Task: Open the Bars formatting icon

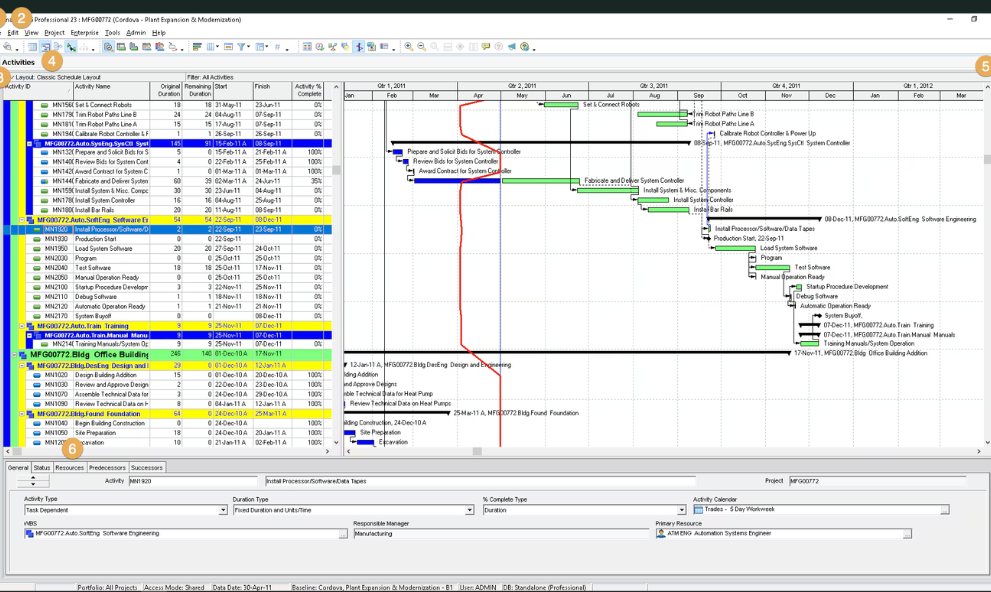Action: [x=197, y=47]
